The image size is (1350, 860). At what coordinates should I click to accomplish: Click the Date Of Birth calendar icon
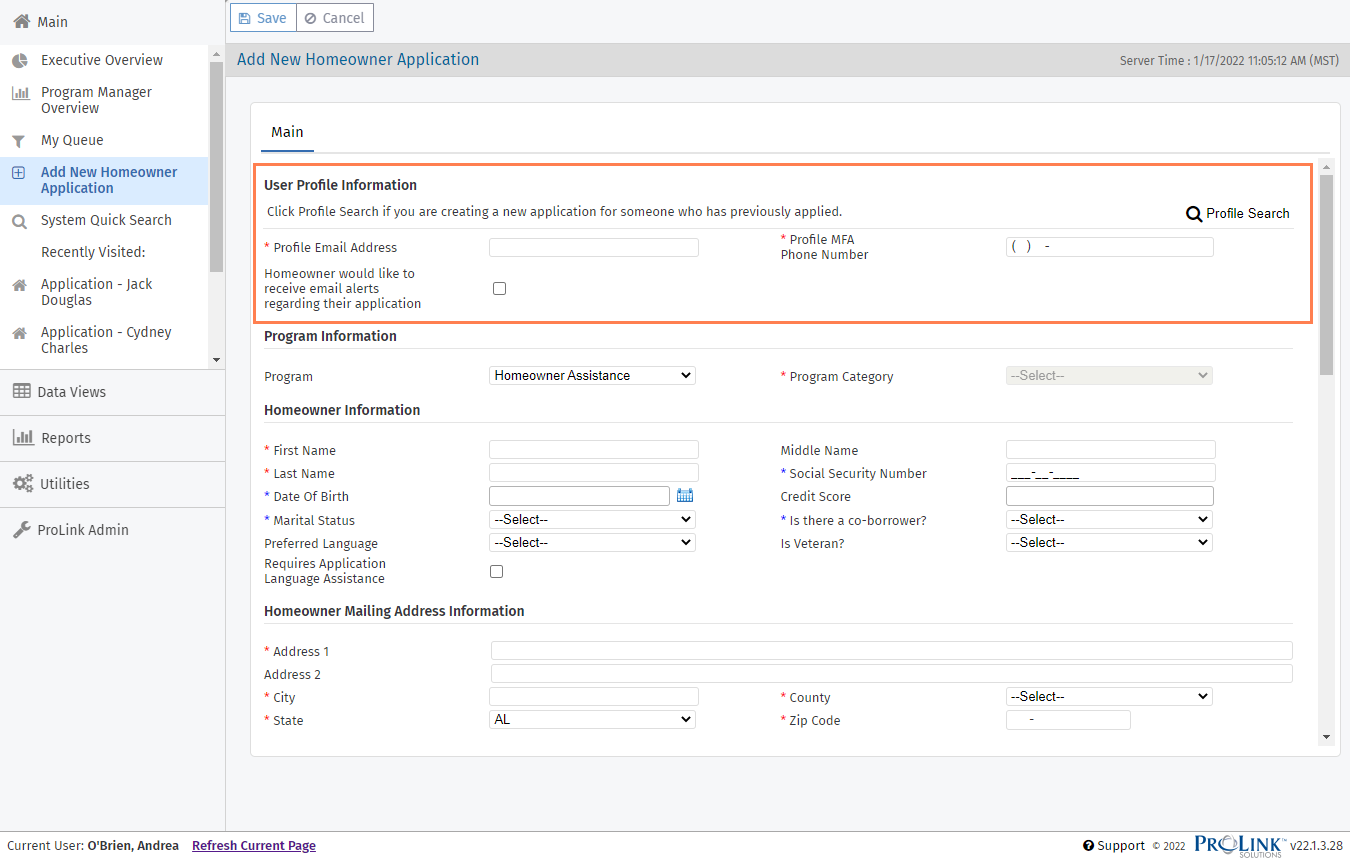tap(685, 496)
